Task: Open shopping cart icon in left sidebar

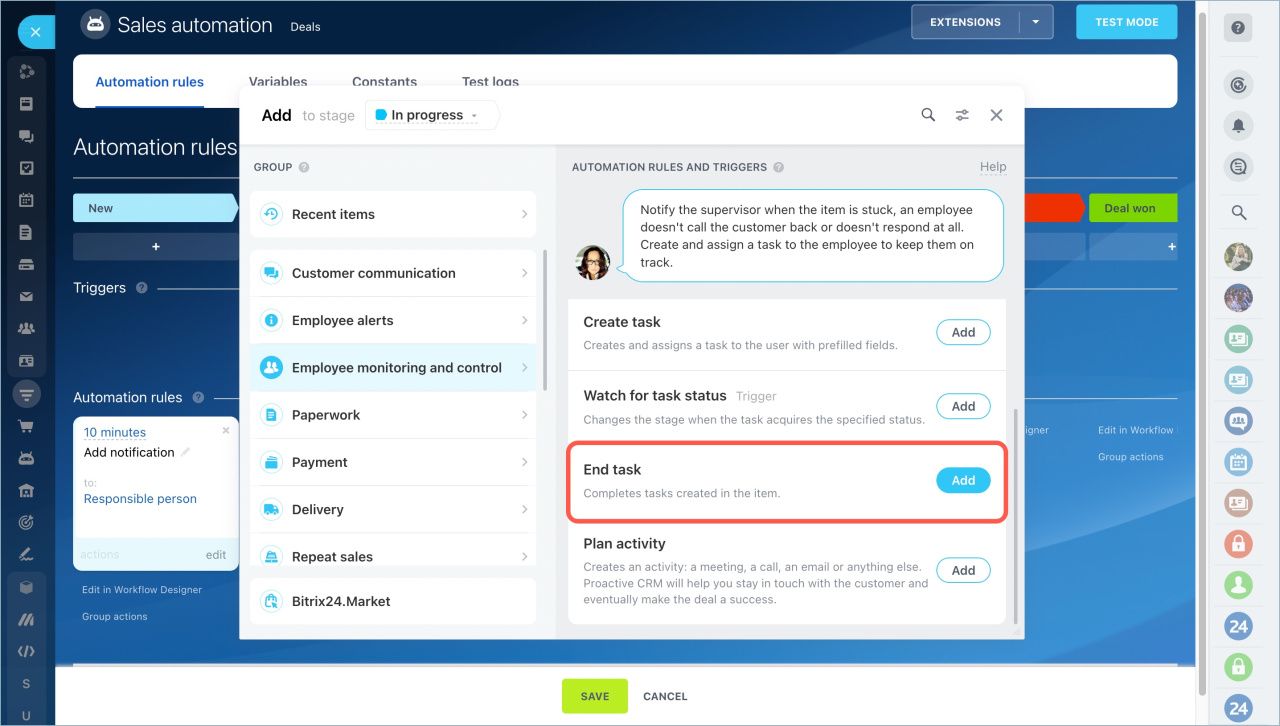Action: (x=27, y=426)
